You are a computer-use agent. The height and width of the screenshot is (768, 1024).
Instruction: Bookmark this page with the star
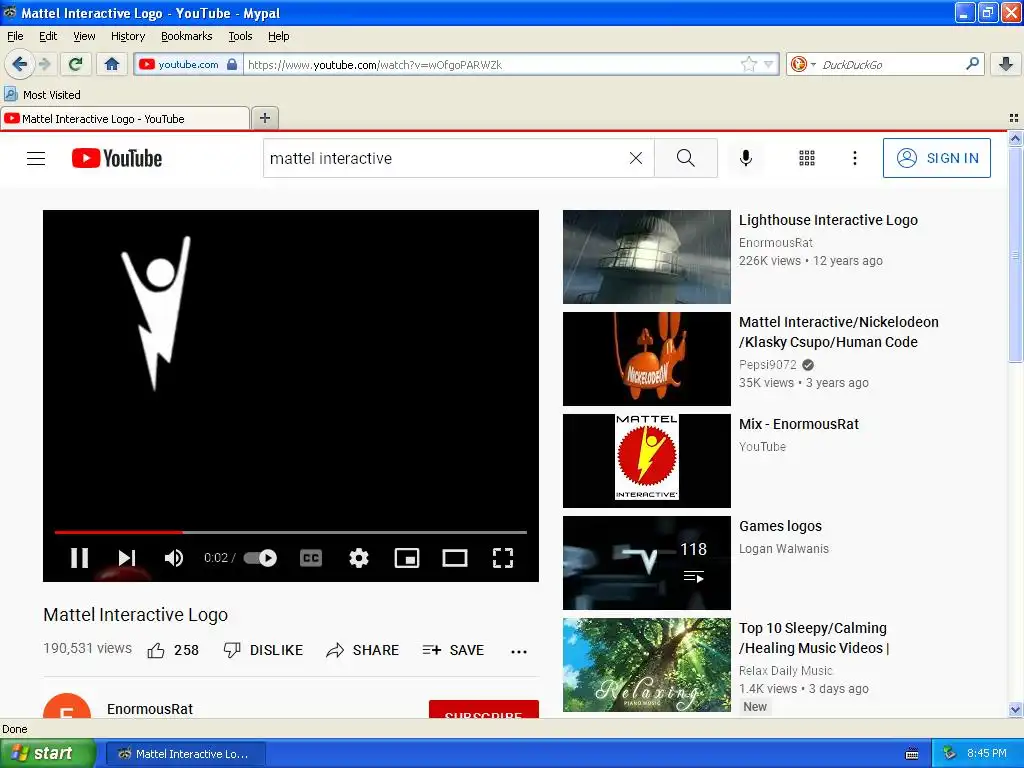[x=748, y=64]
